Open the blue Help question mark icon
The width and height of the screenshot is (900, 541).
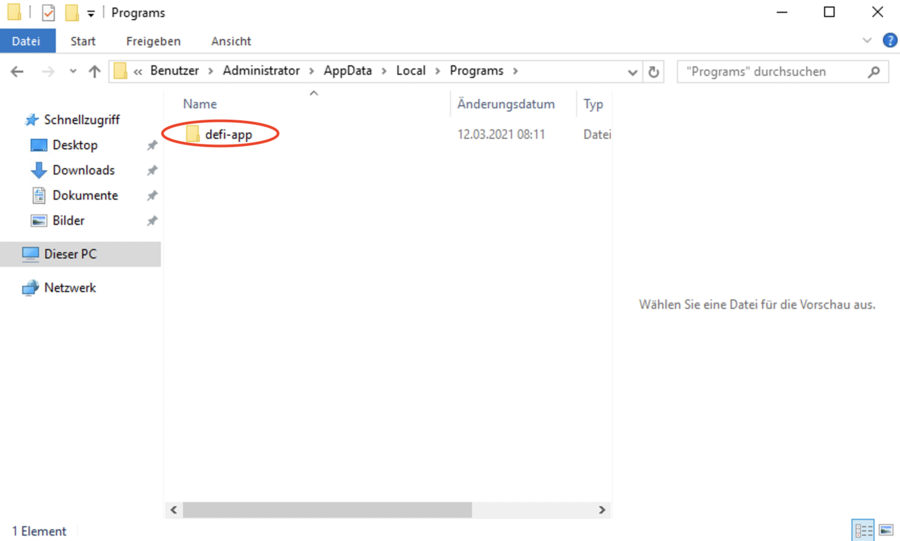[x=889, y=41]
